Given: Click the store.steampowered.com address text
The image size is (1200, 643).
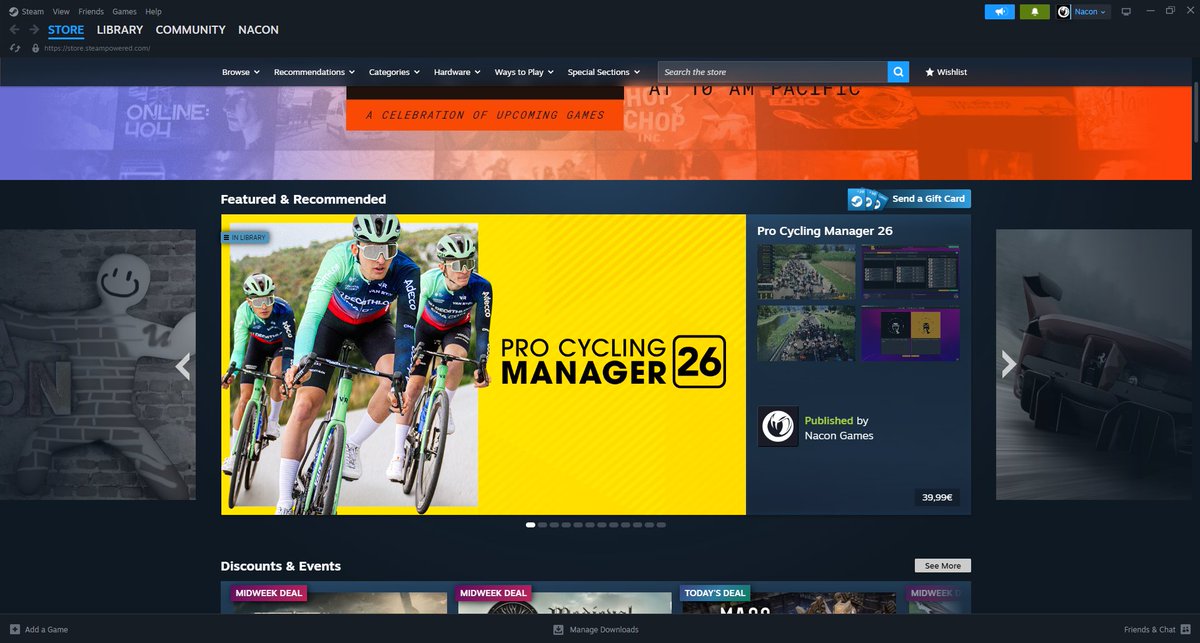Looking at the screenshot, I should tap(96, 48).
